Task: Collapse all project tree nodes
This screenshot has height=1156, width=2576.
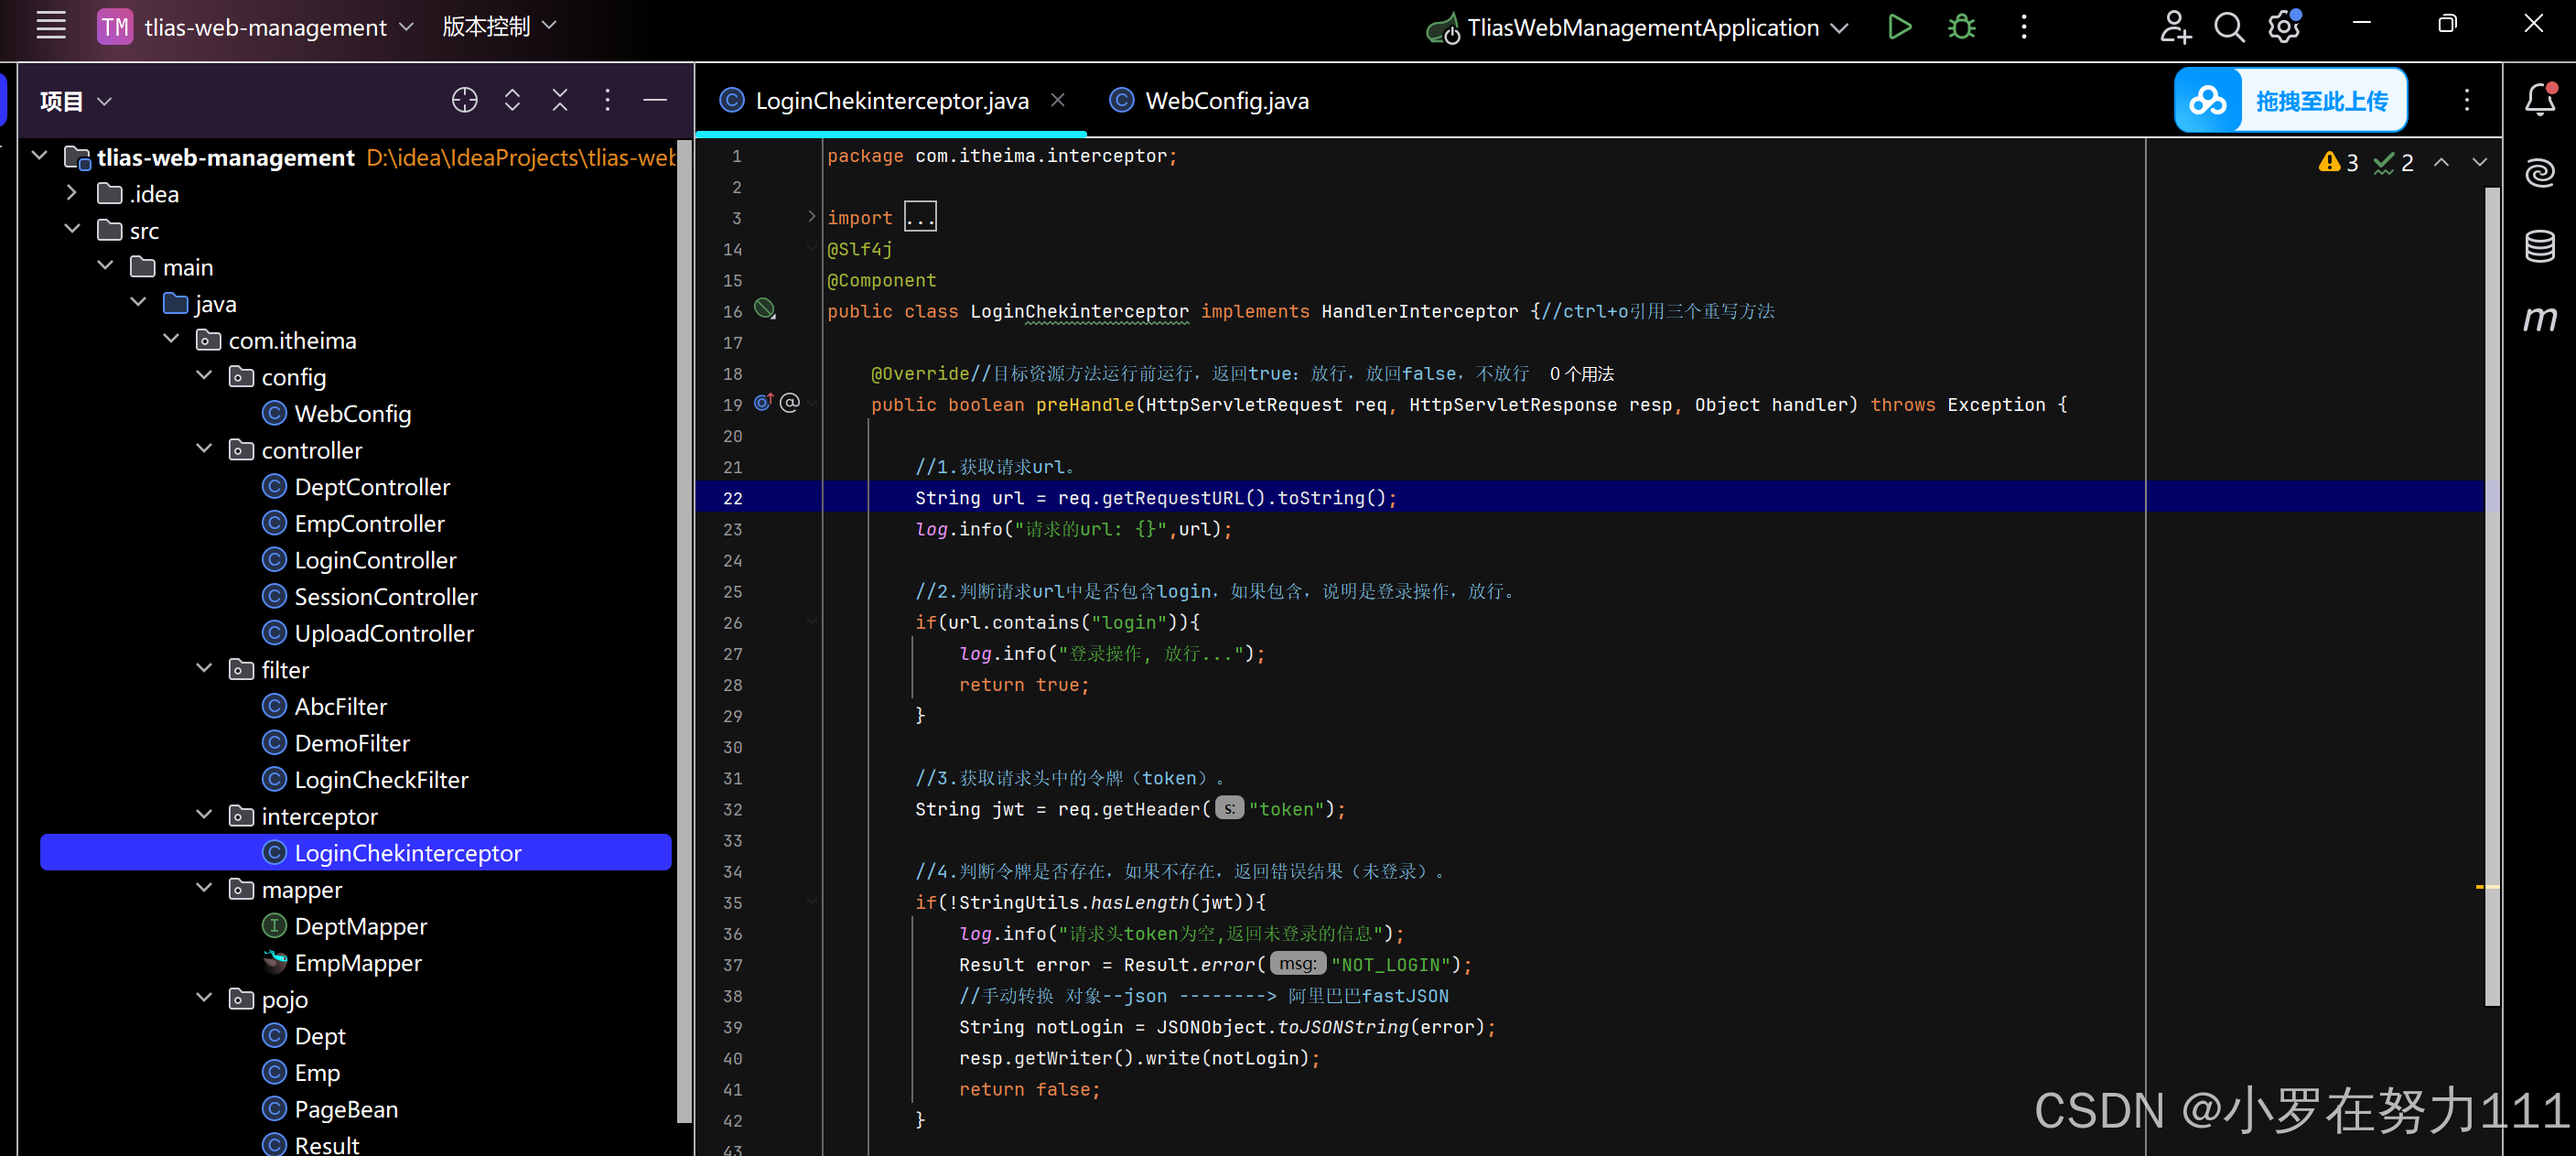Action: click(x=560, y=100)
